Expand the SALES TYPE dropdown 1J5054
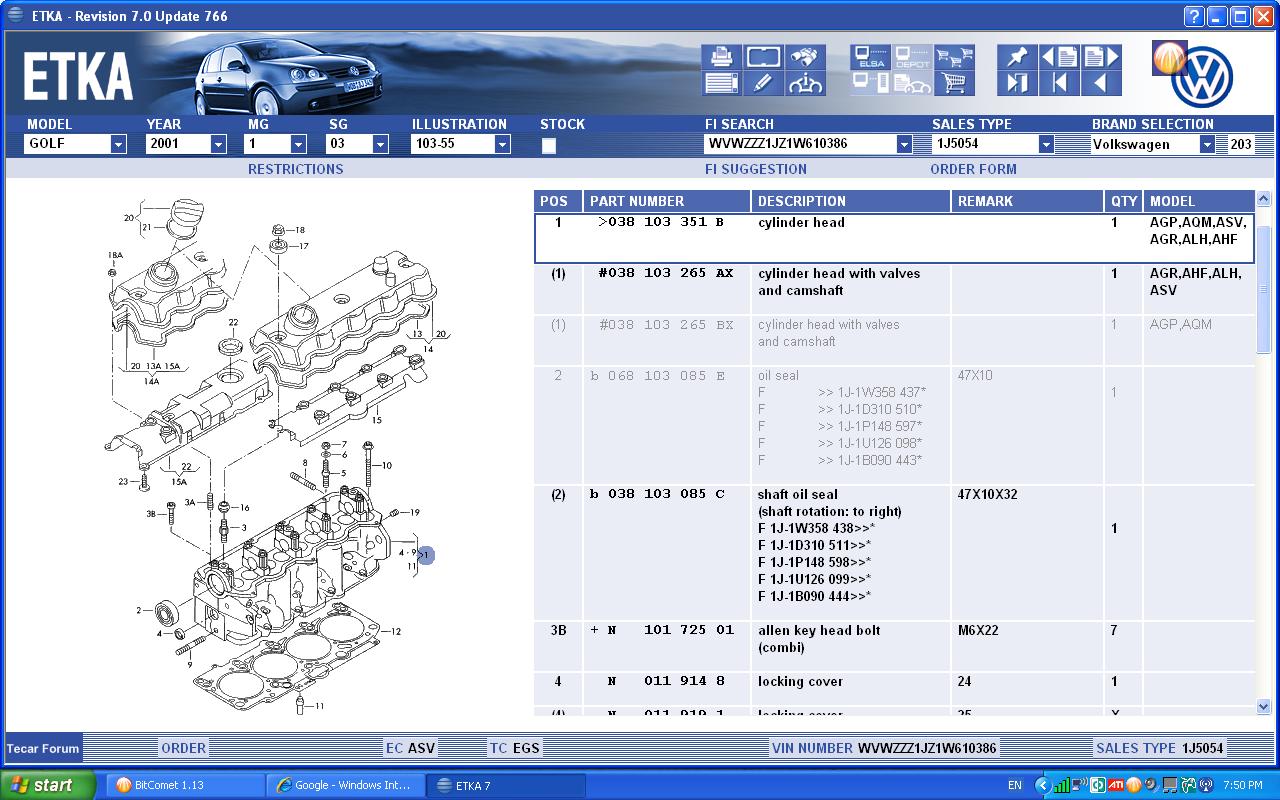 [1046, 144]
